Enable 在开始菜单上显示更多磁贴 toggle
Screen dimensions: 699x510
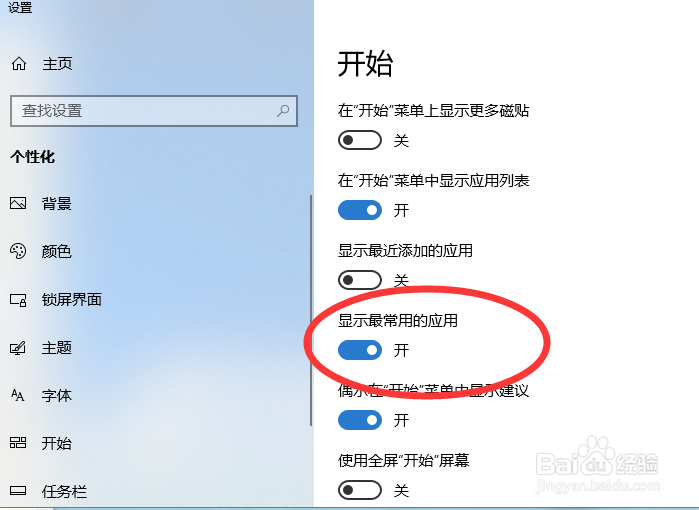click(x=360, y=140)
